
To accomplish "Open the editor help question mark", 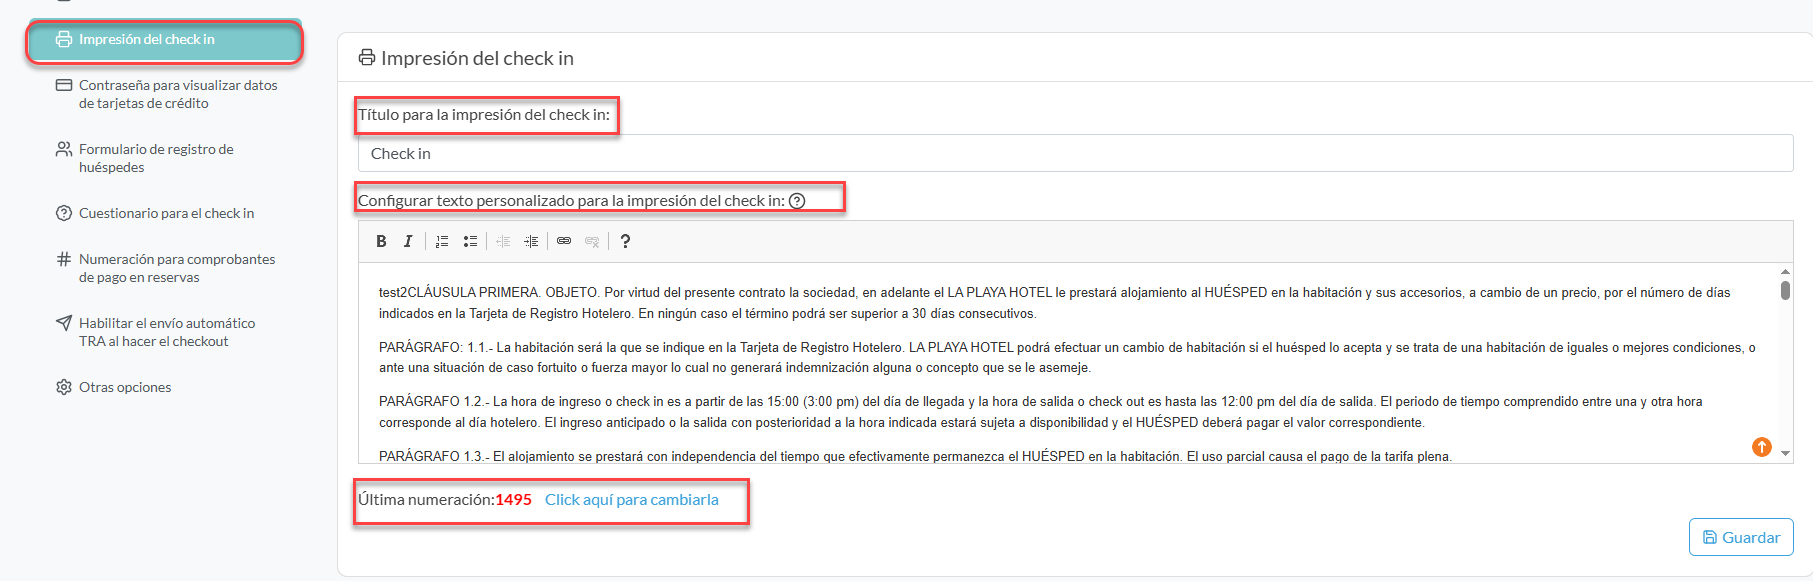I will [625, 241].
